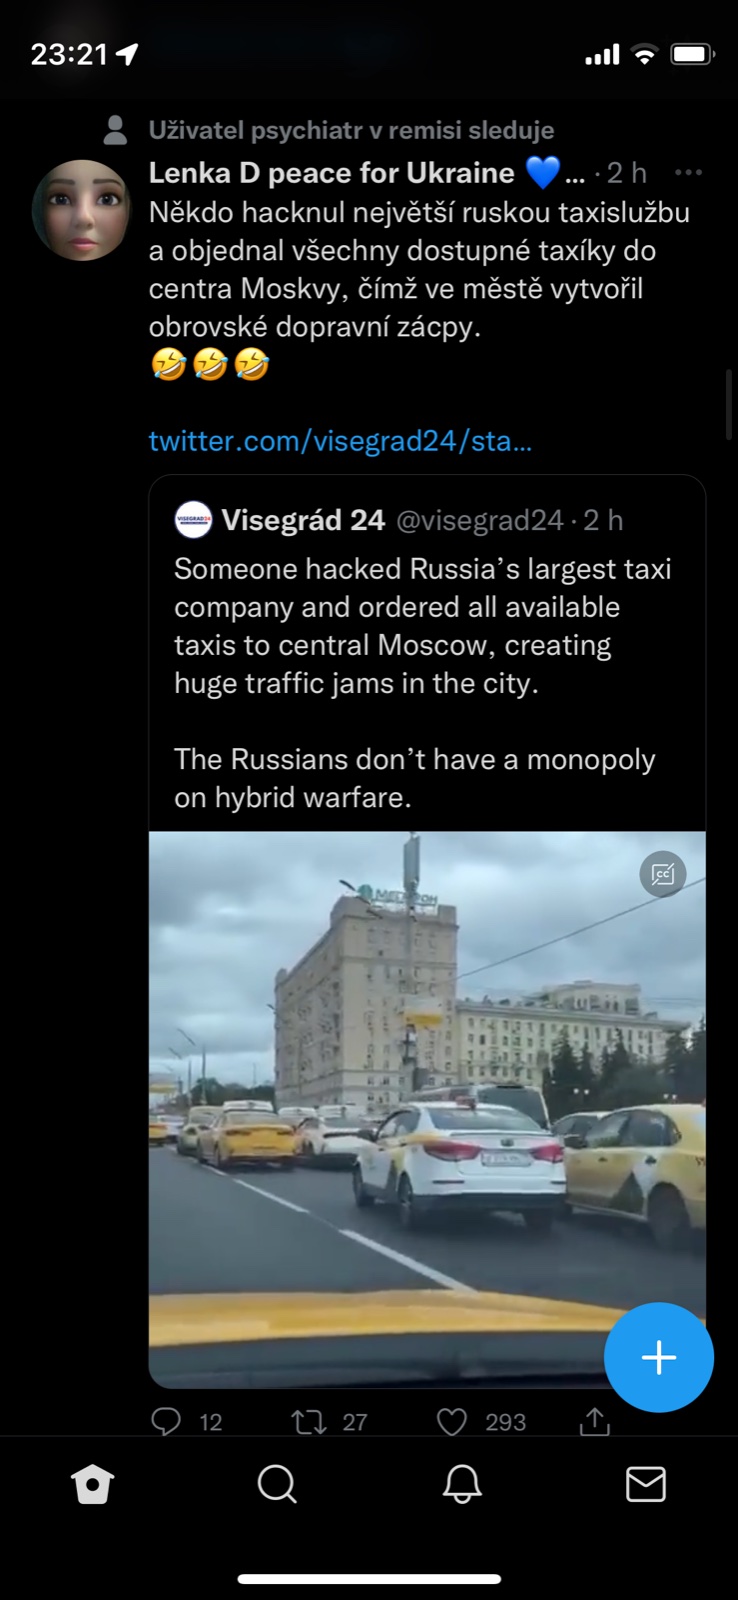This screenshot has height=1600, width=738.
Task: Open the Search tab
Action: point(277,1485)
